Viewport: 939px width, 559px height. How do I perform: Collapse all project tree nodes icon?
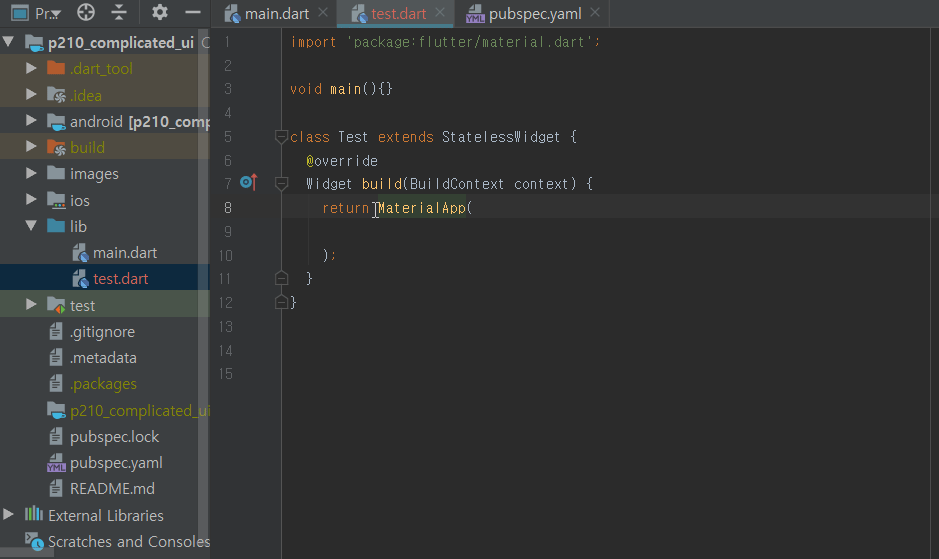(119, 13)
